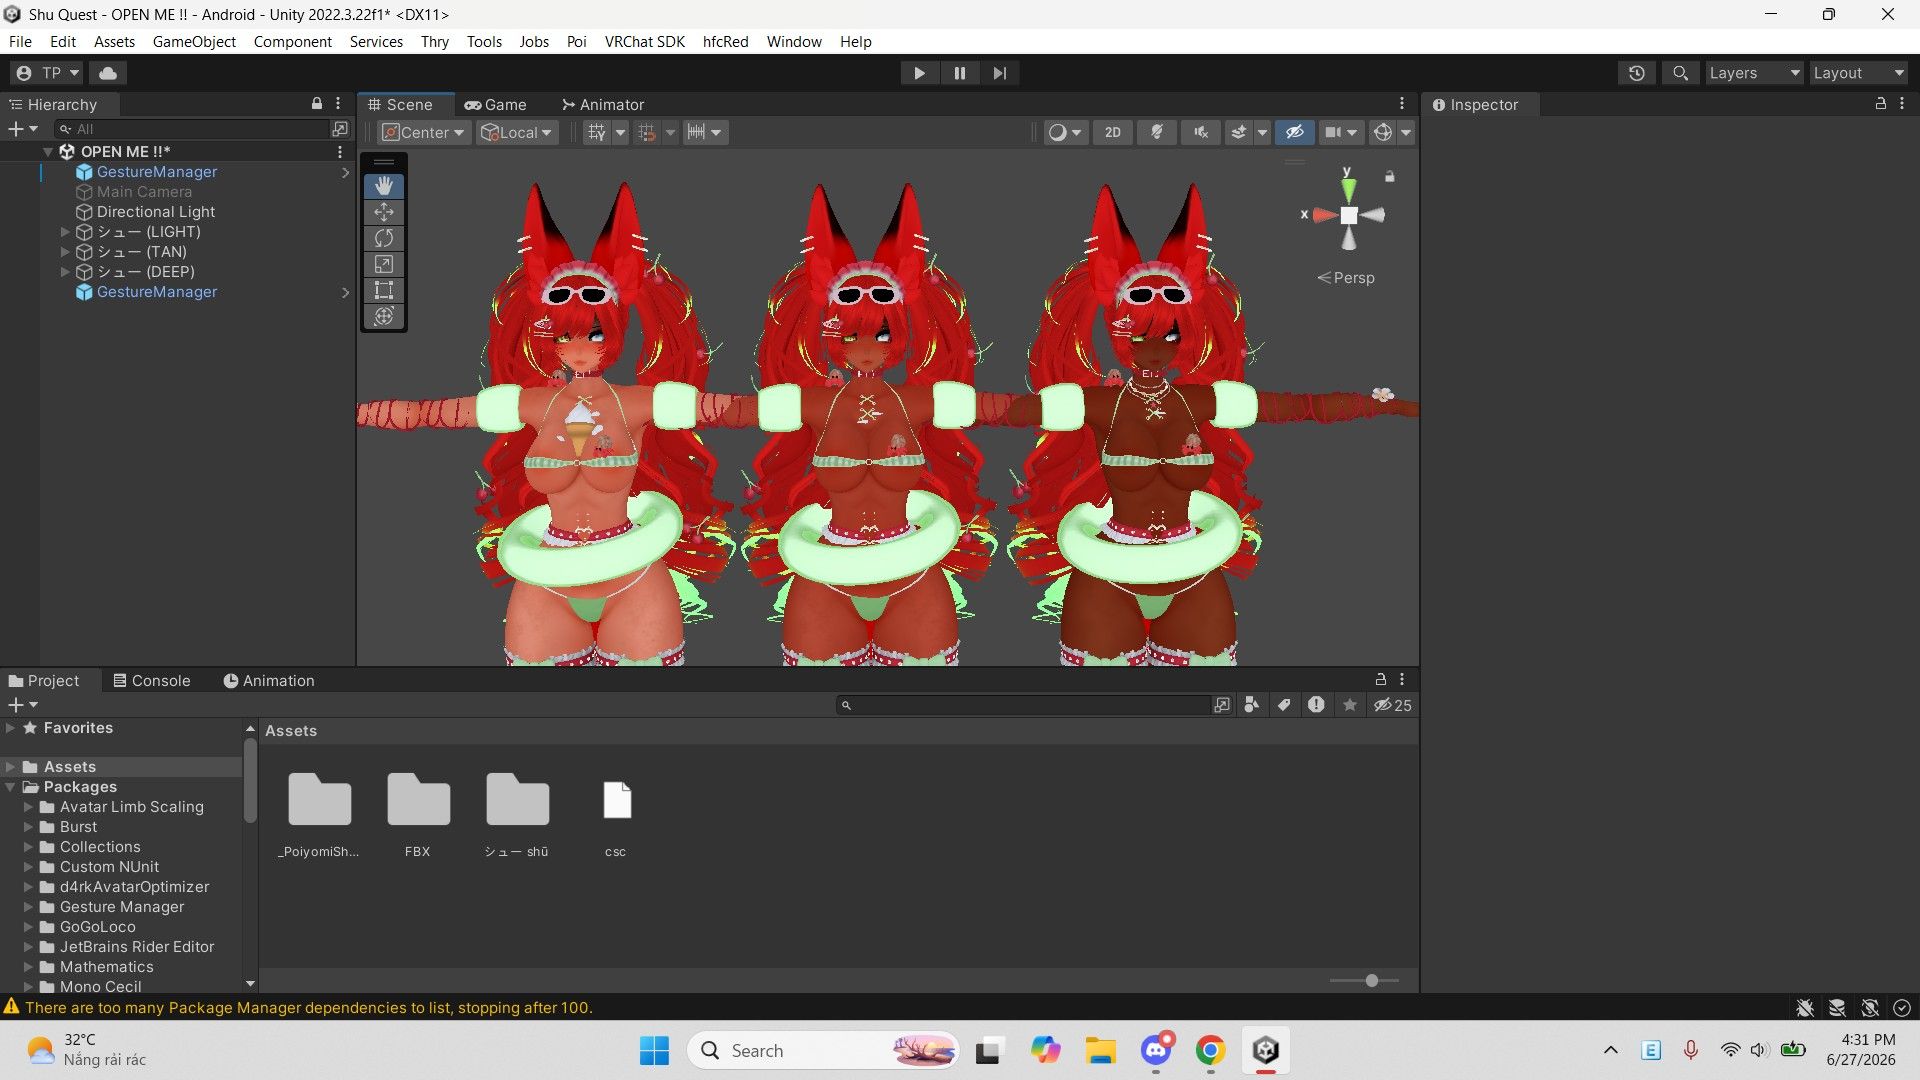Toggle scene audio mute
Screen dimensions: 1920x1080
pos(1201,132)
